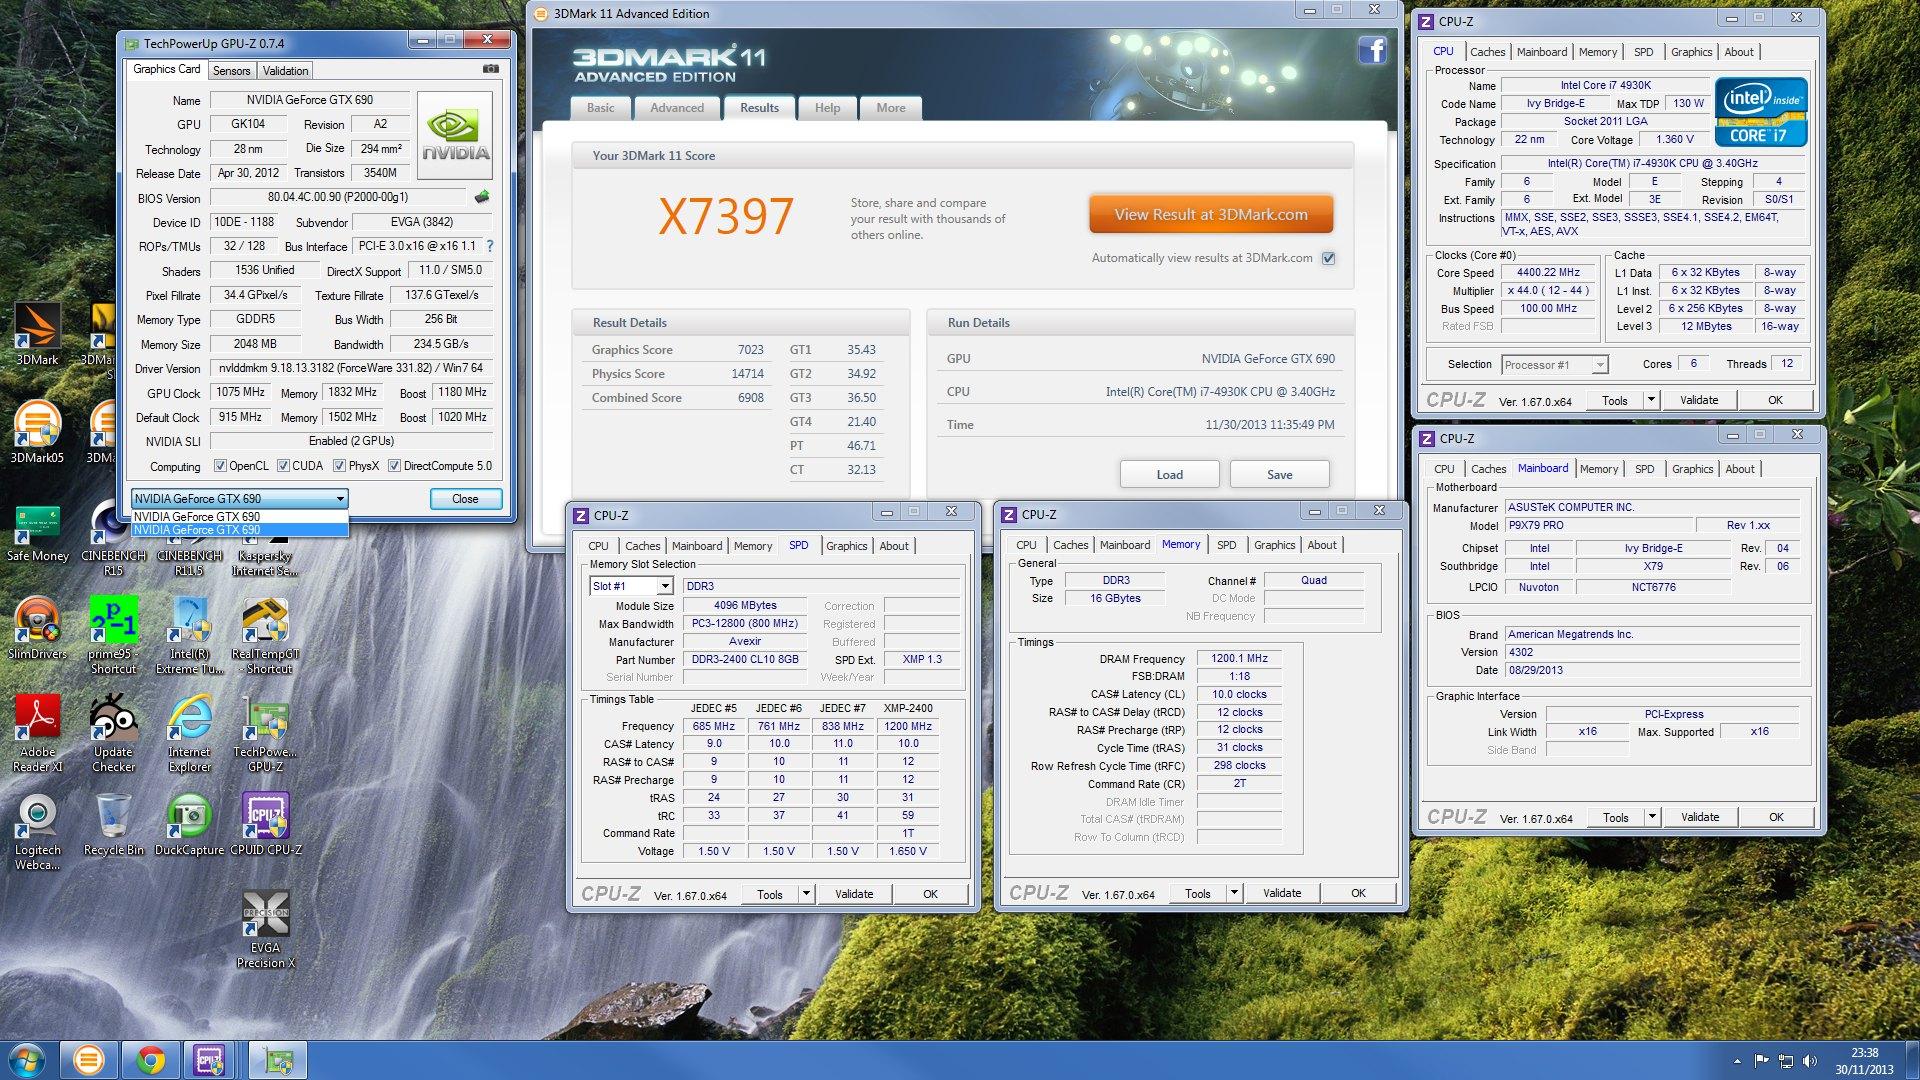Click GPU-Z screenshot camera icon
Image resolution: width=1920 pixels, height=1080 pixels.
pos(491,69)
